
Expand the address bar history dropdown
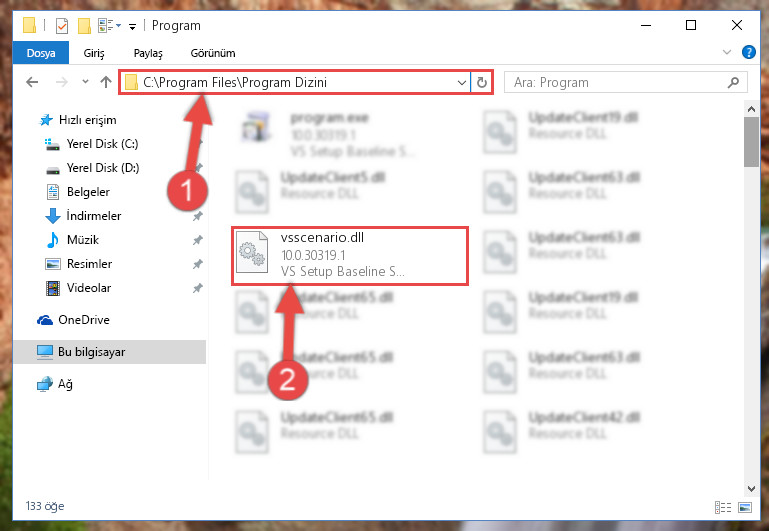[x=461, y=82]
